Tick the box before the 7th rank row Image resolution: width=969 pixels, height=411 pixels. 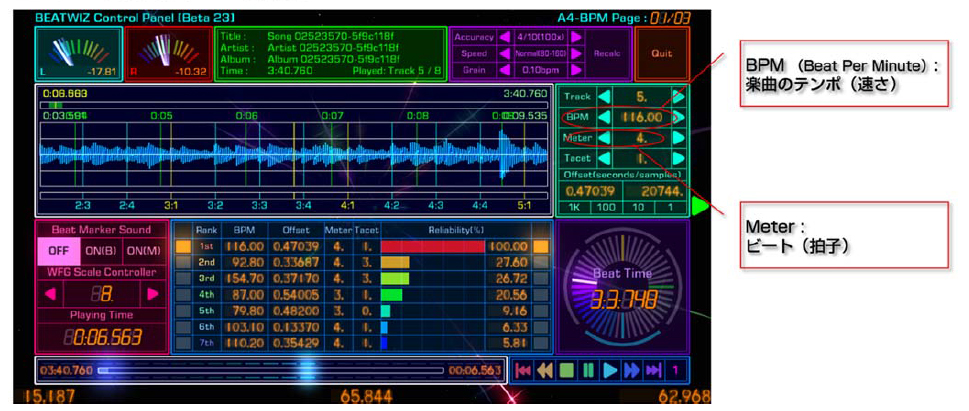pos(183,343)
